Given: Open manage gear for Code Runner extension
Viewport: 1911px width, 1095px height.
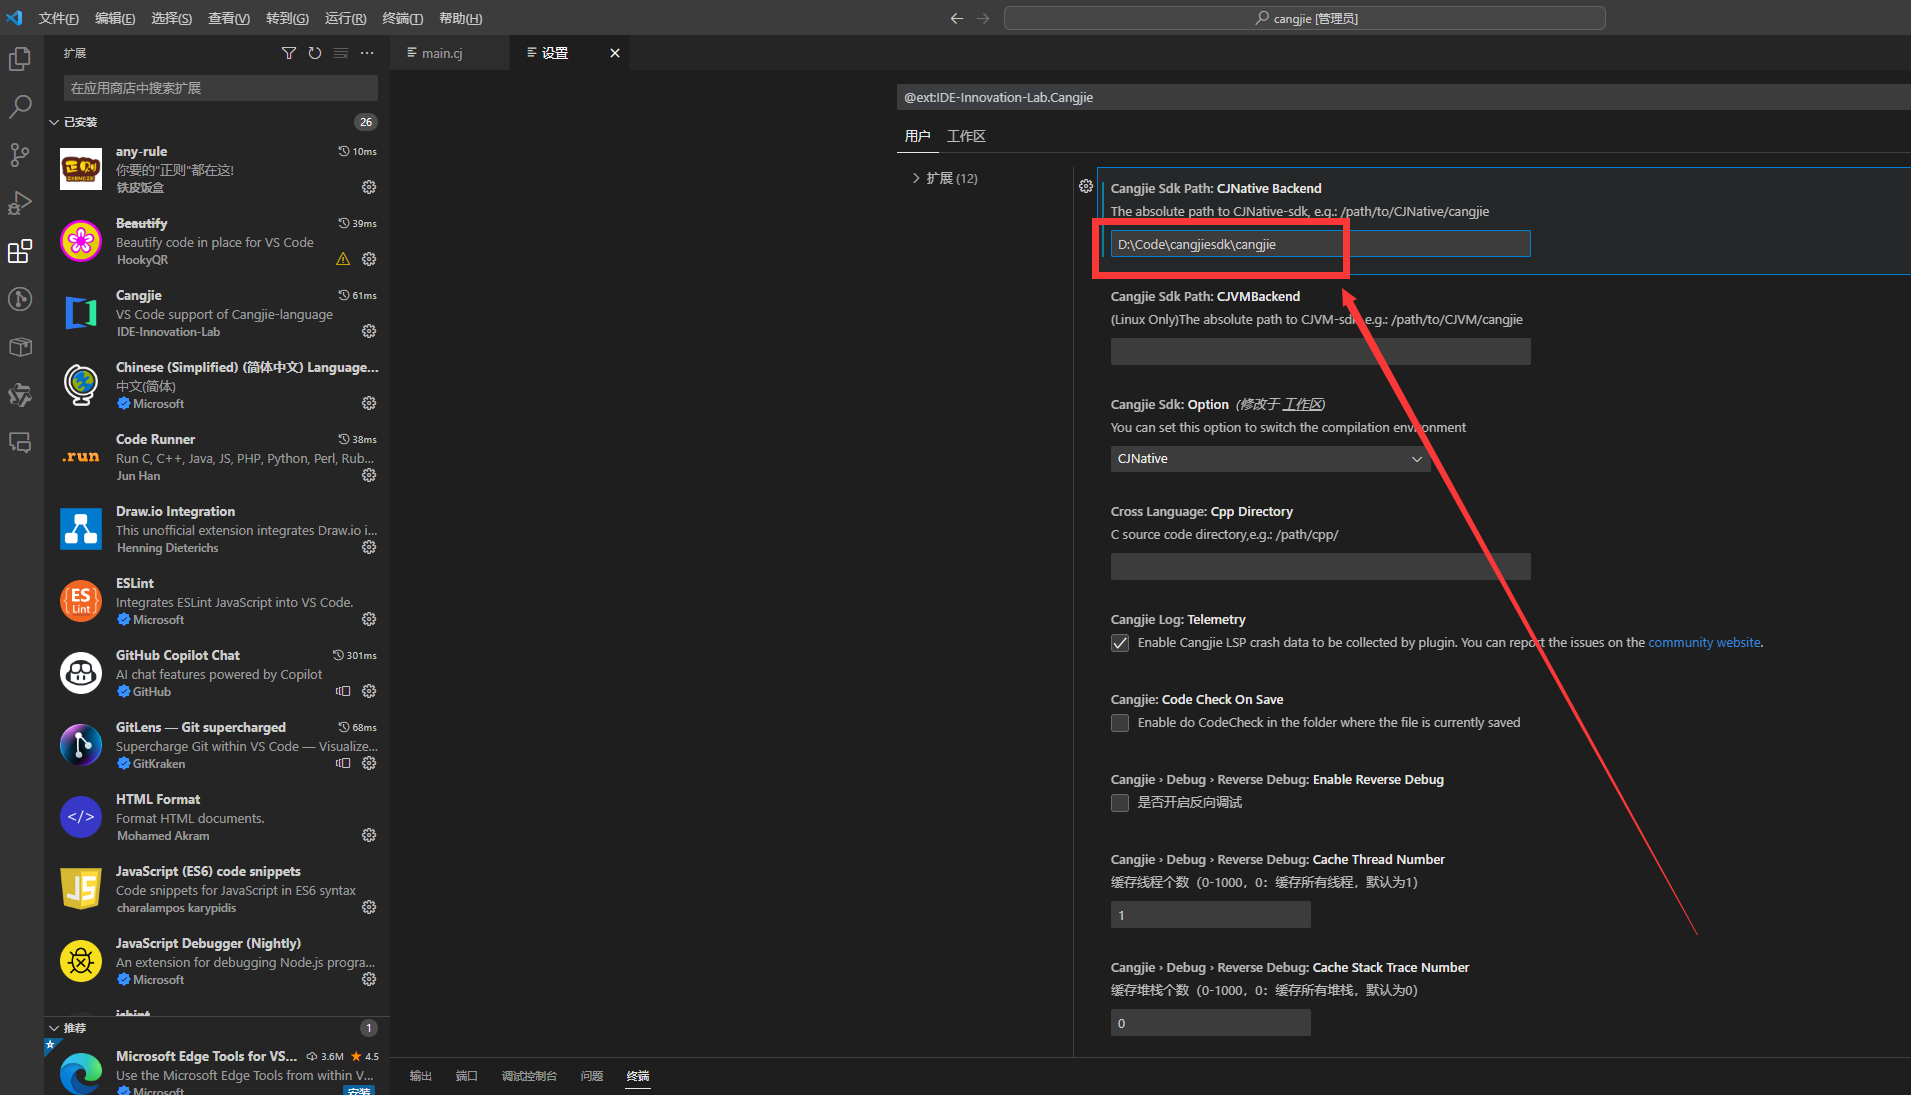Looking at the screenshot, I should coord(369,475).
